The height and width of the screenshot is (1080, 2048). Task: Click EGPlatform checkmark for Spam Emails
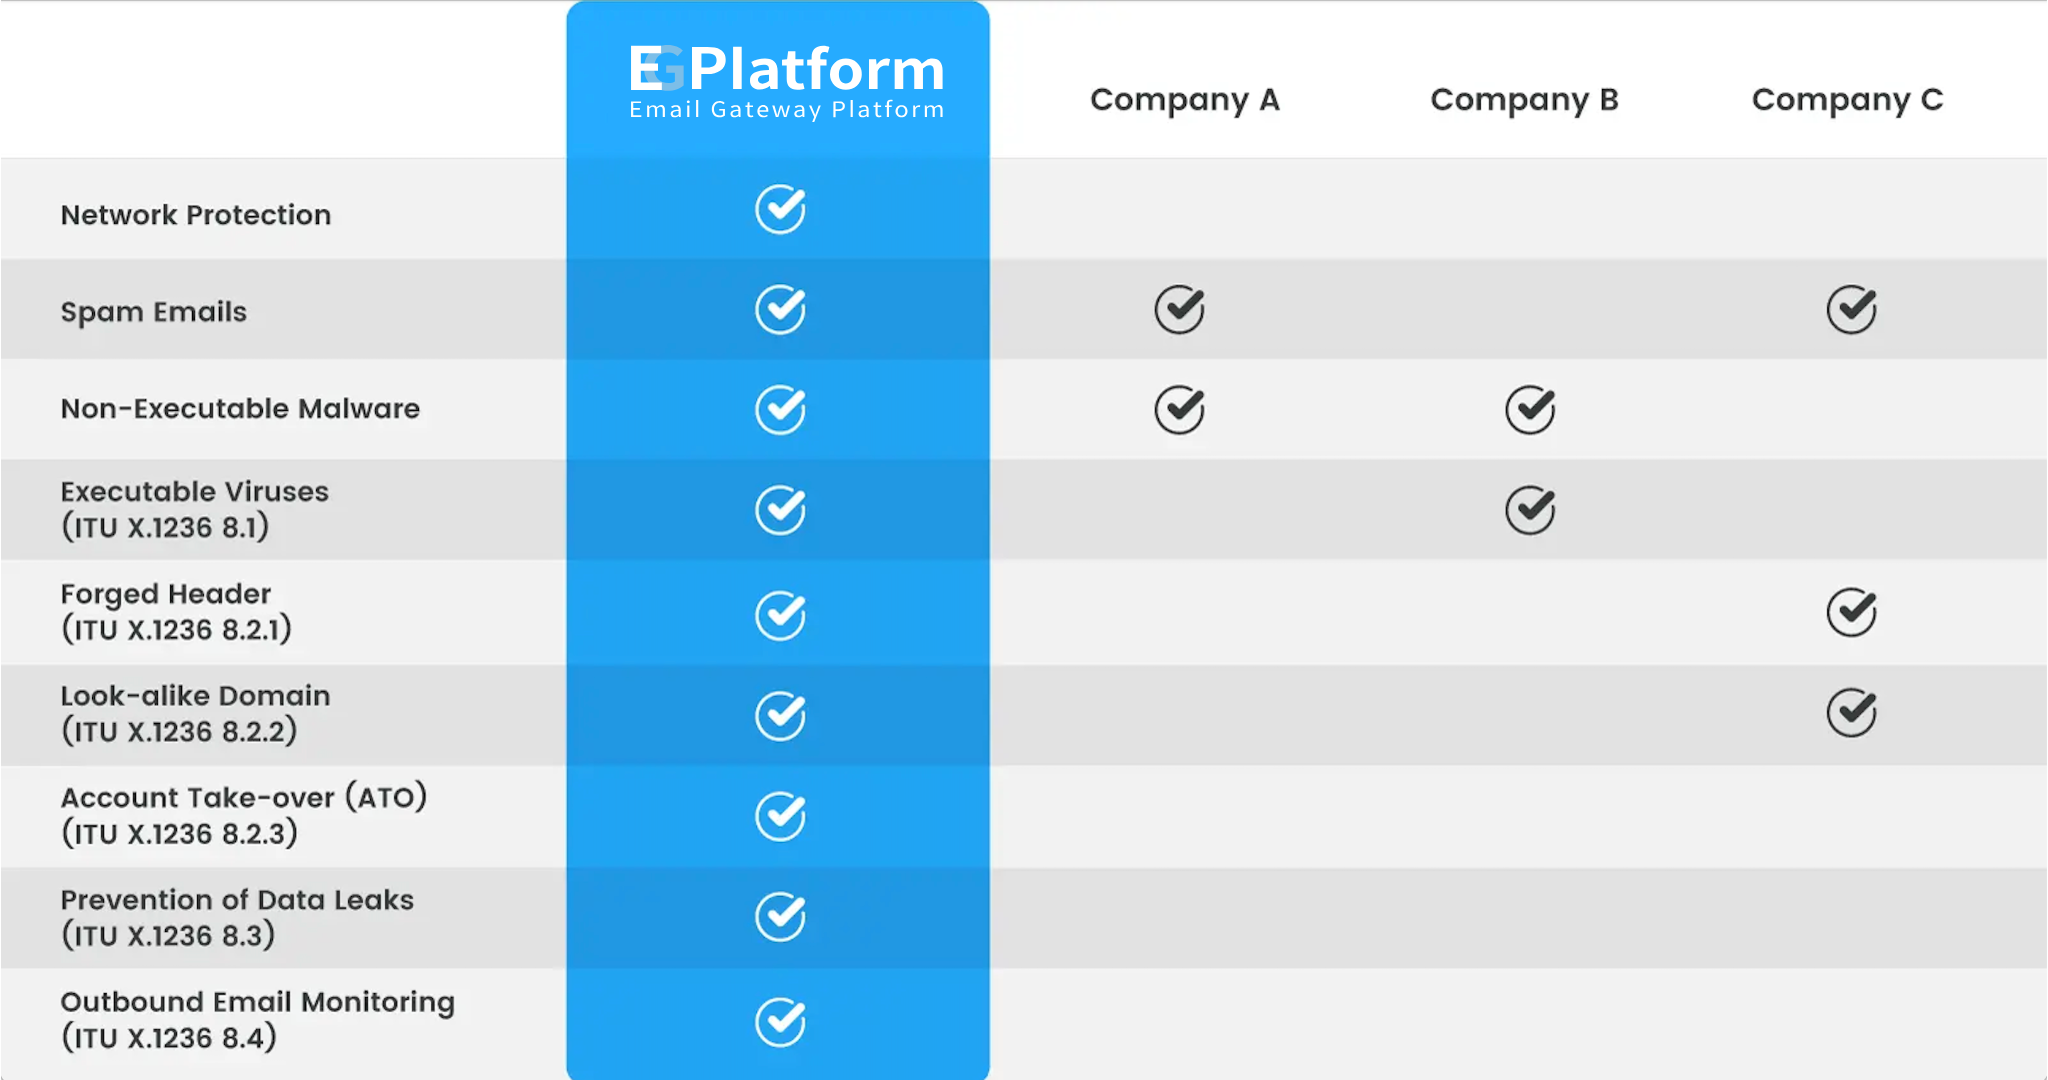(780, 309)
